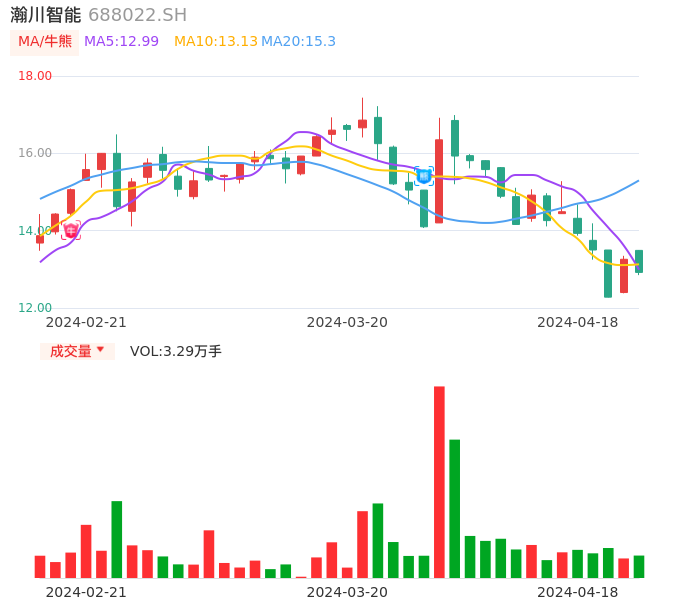Toggle the MA5 moving average label

[121, 42]
